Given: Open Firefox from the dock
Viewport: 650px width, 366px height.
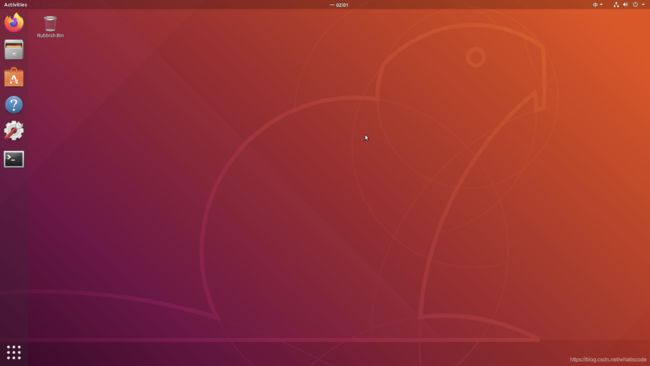Looking at the screenshot, I should click(x=14, y=22).
